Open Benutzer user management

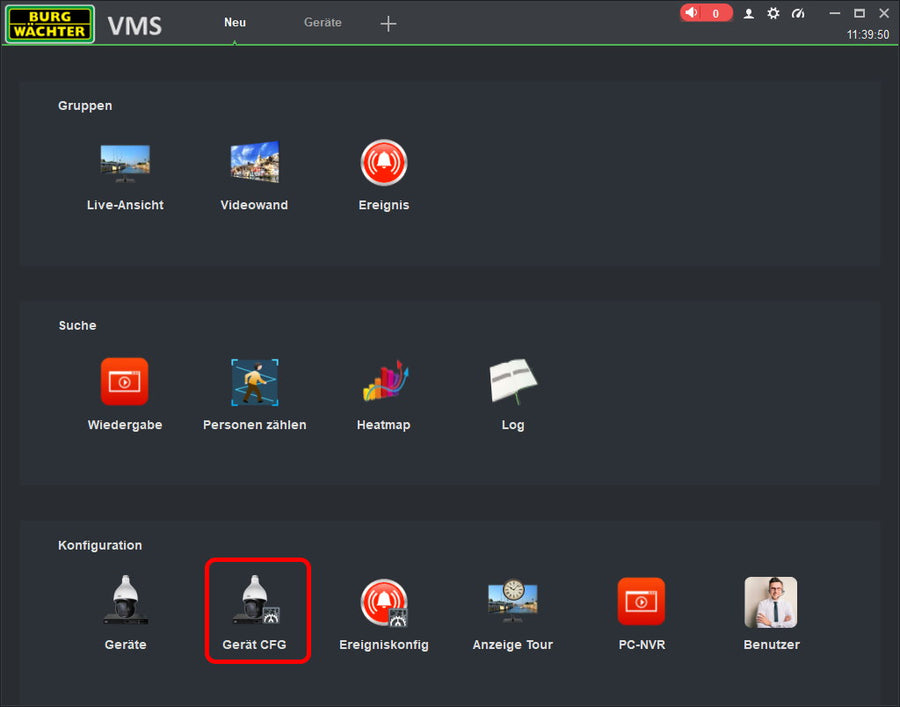click(771, 602)
